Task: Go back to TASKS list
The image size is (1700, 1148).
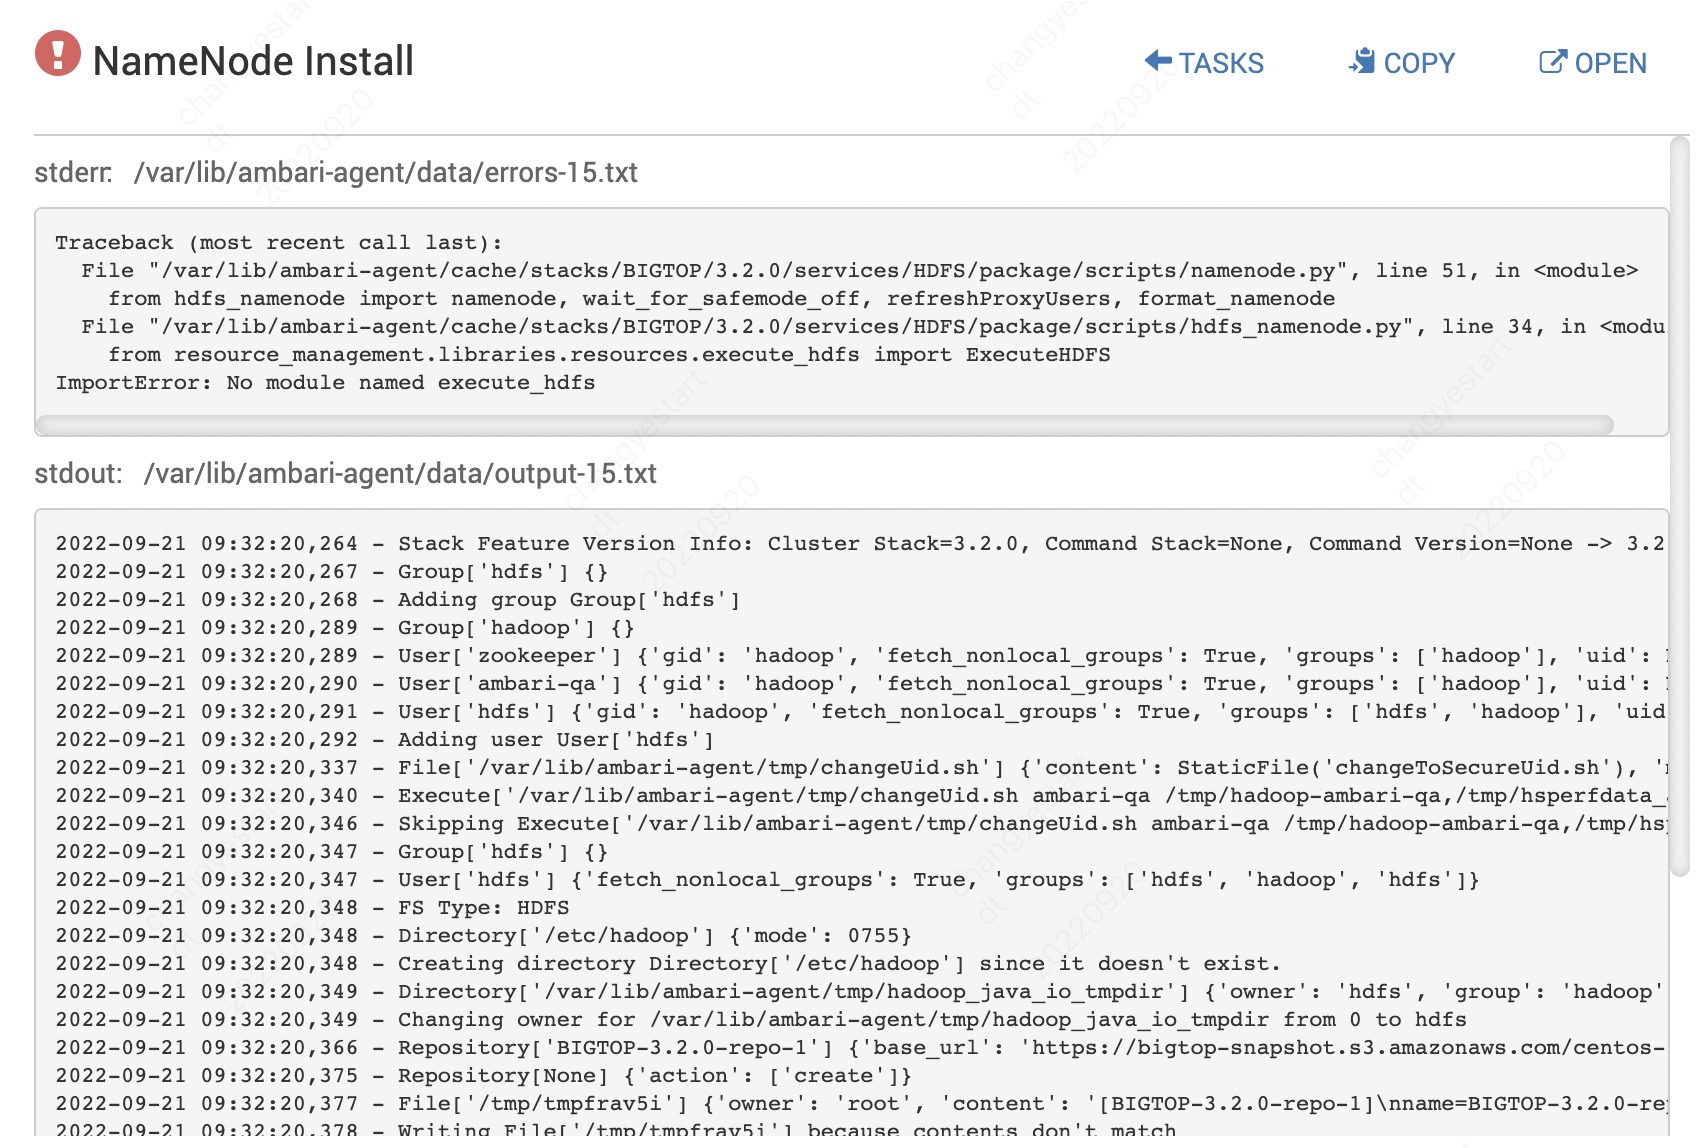Action: (1204, 62)
